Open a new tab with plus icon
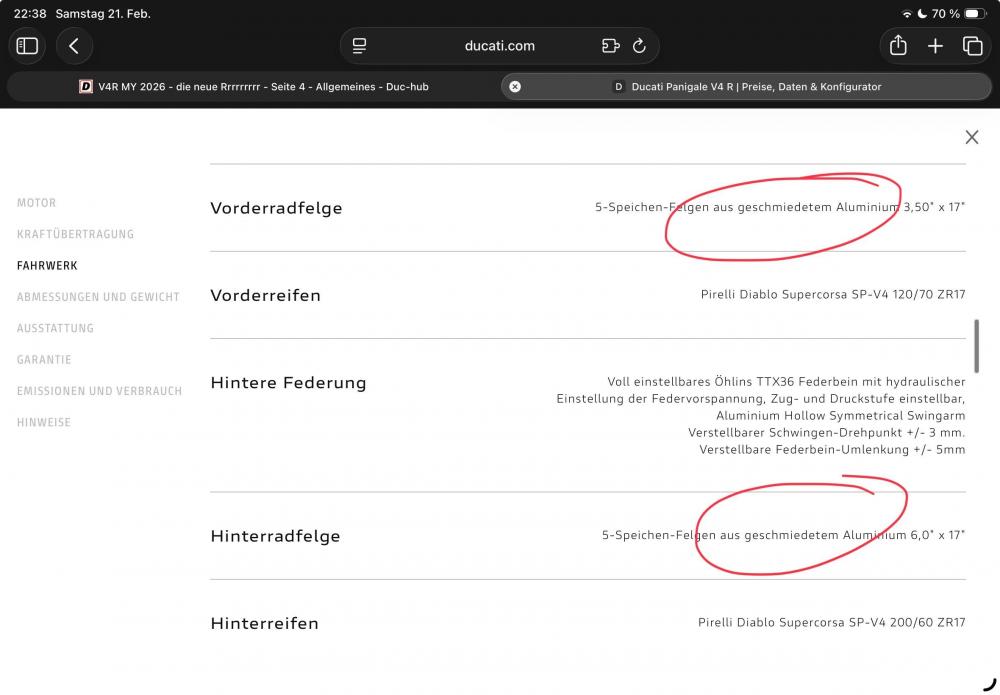Viewport: 1000px width, 695px height. pyautogui.click(x=935, y=46)
